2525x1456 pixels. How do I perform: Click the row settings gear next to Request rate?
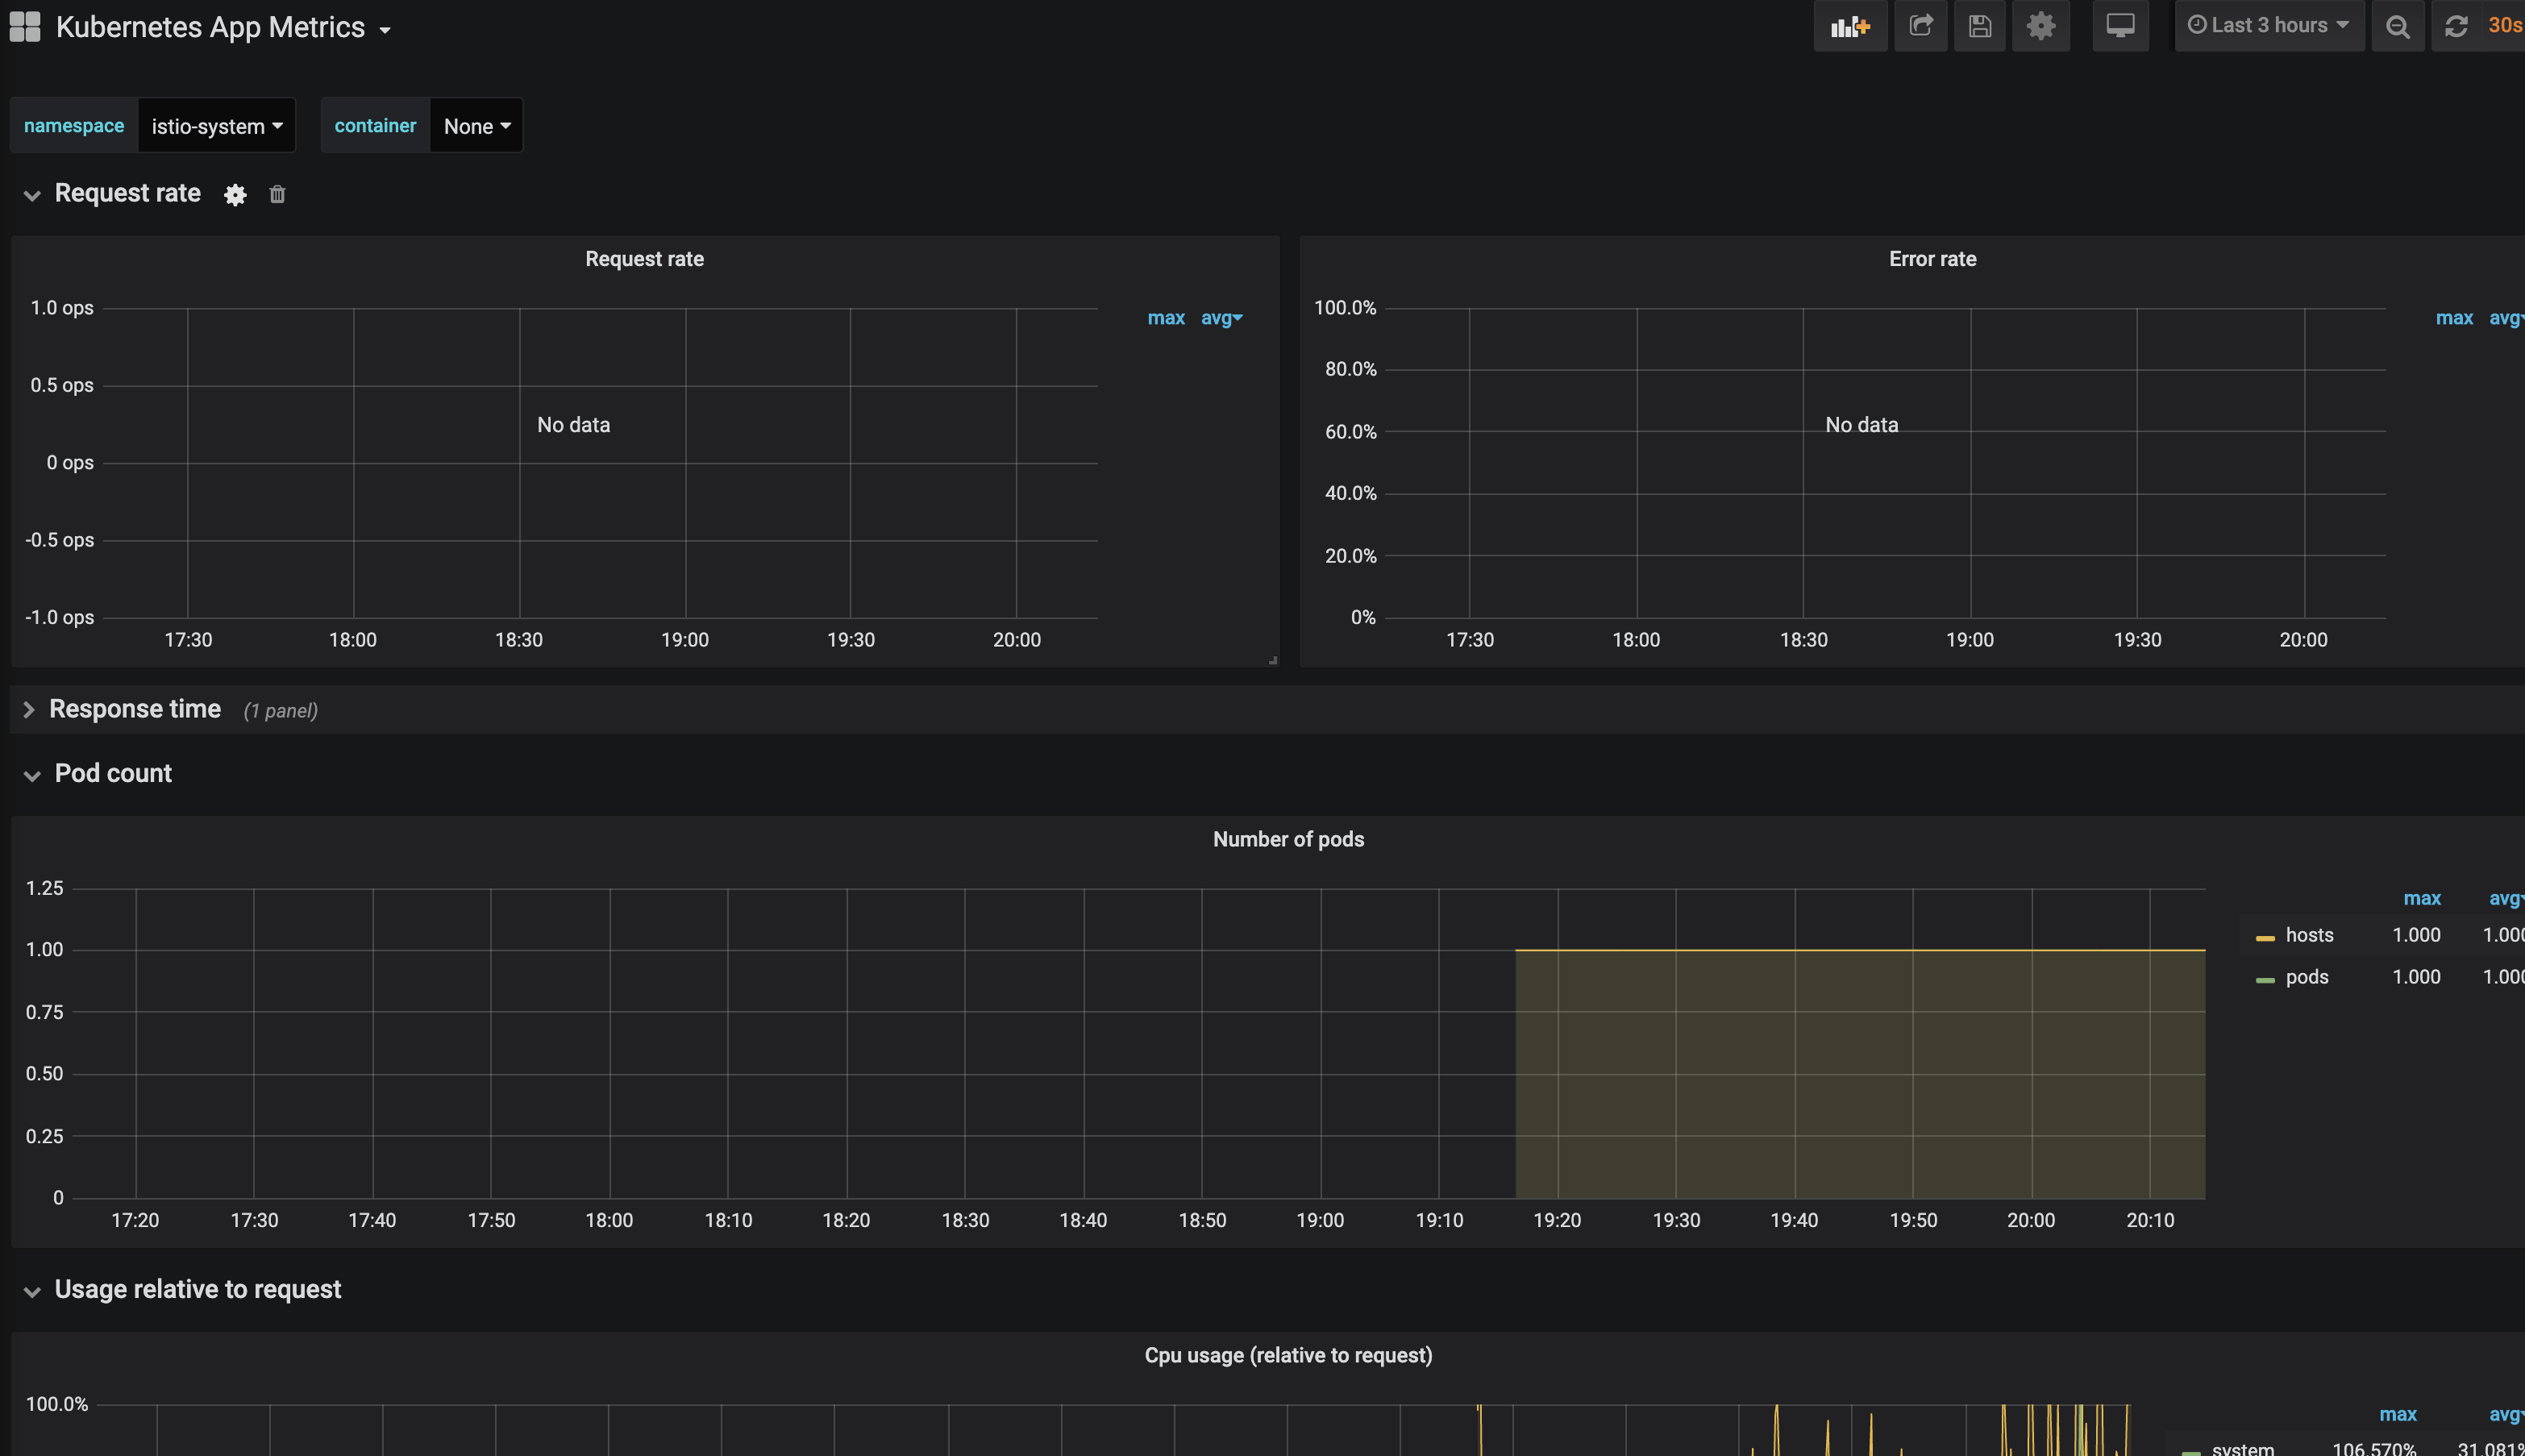234,194
